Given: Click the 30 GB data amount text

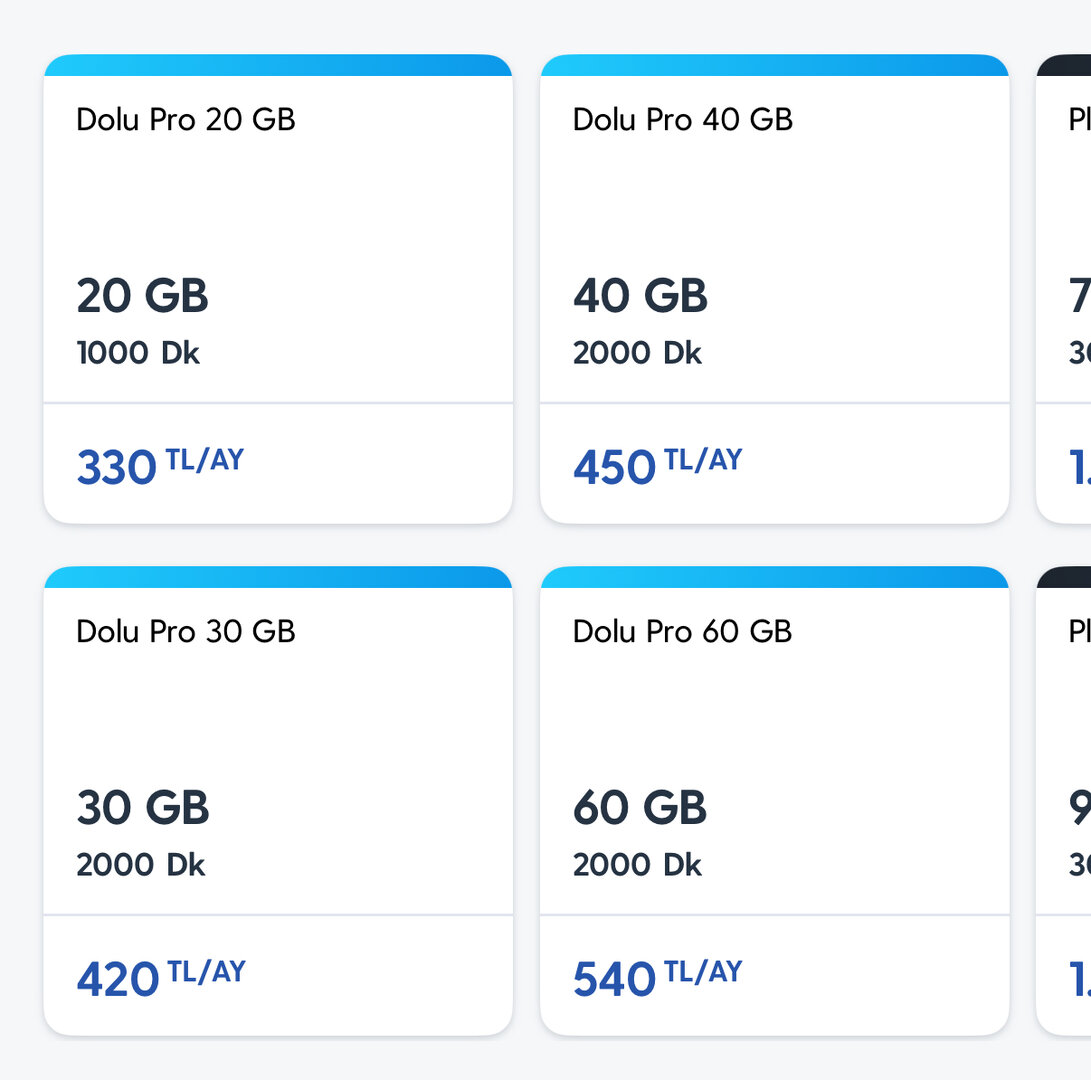Looking at the screenshot, I should pos(143,808).
